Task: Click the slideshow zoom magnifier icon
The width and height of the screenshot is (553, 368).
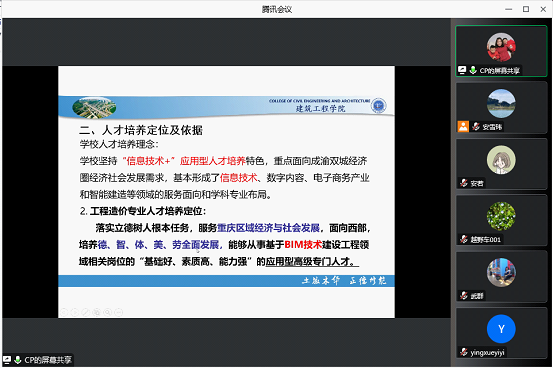Action: click(108, 312)
